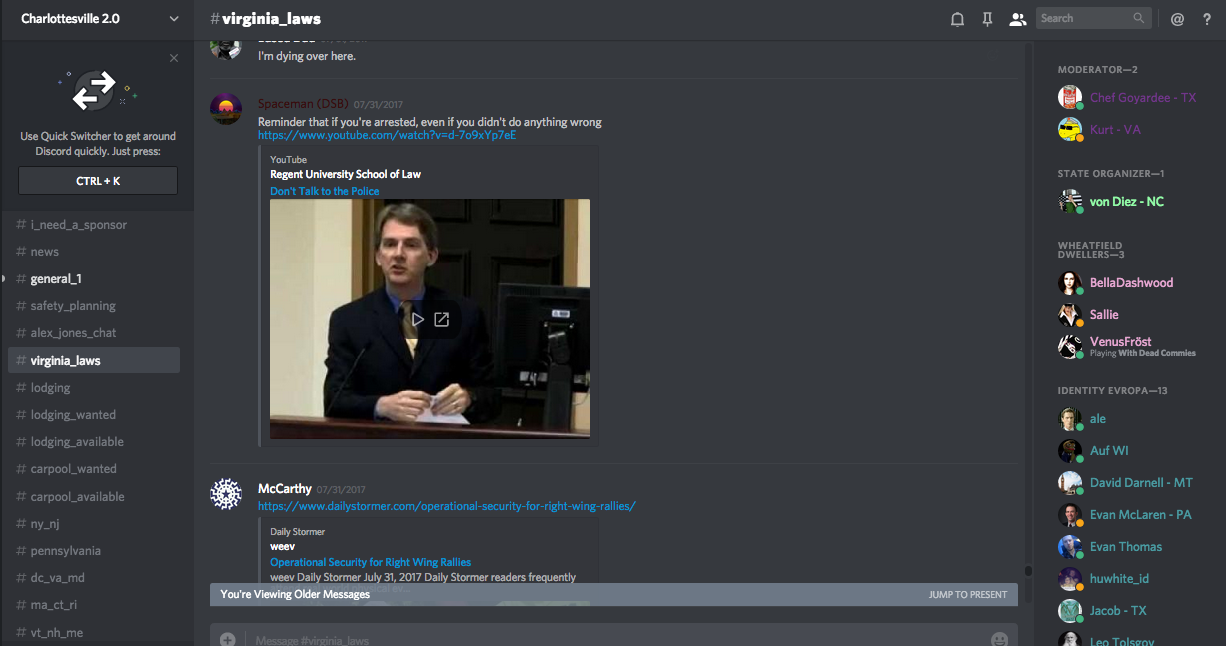
Task: Open the help question mark icon
Action: tap(1206, 19)
